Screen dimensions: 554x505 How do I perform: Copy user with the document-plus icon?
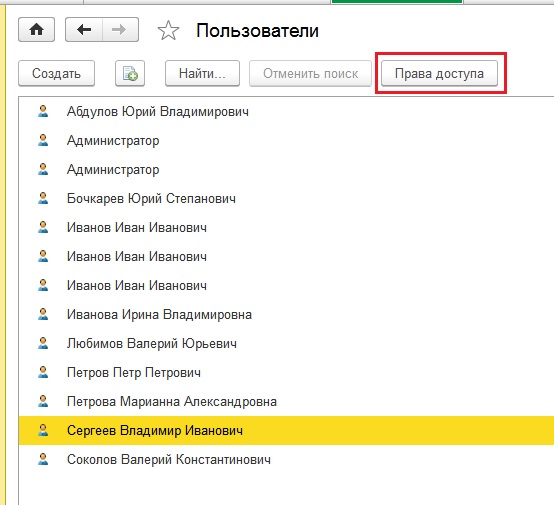coord(130,74)
